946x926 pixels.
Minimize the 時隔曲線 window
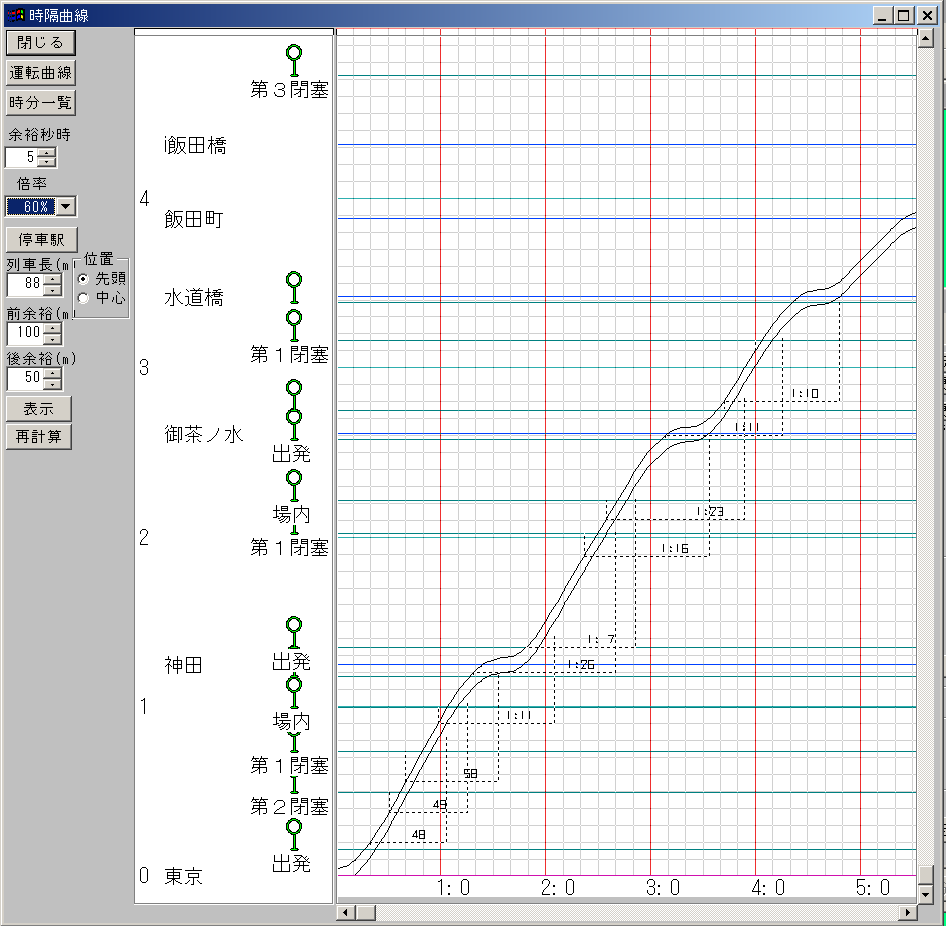tap(883, 16)
